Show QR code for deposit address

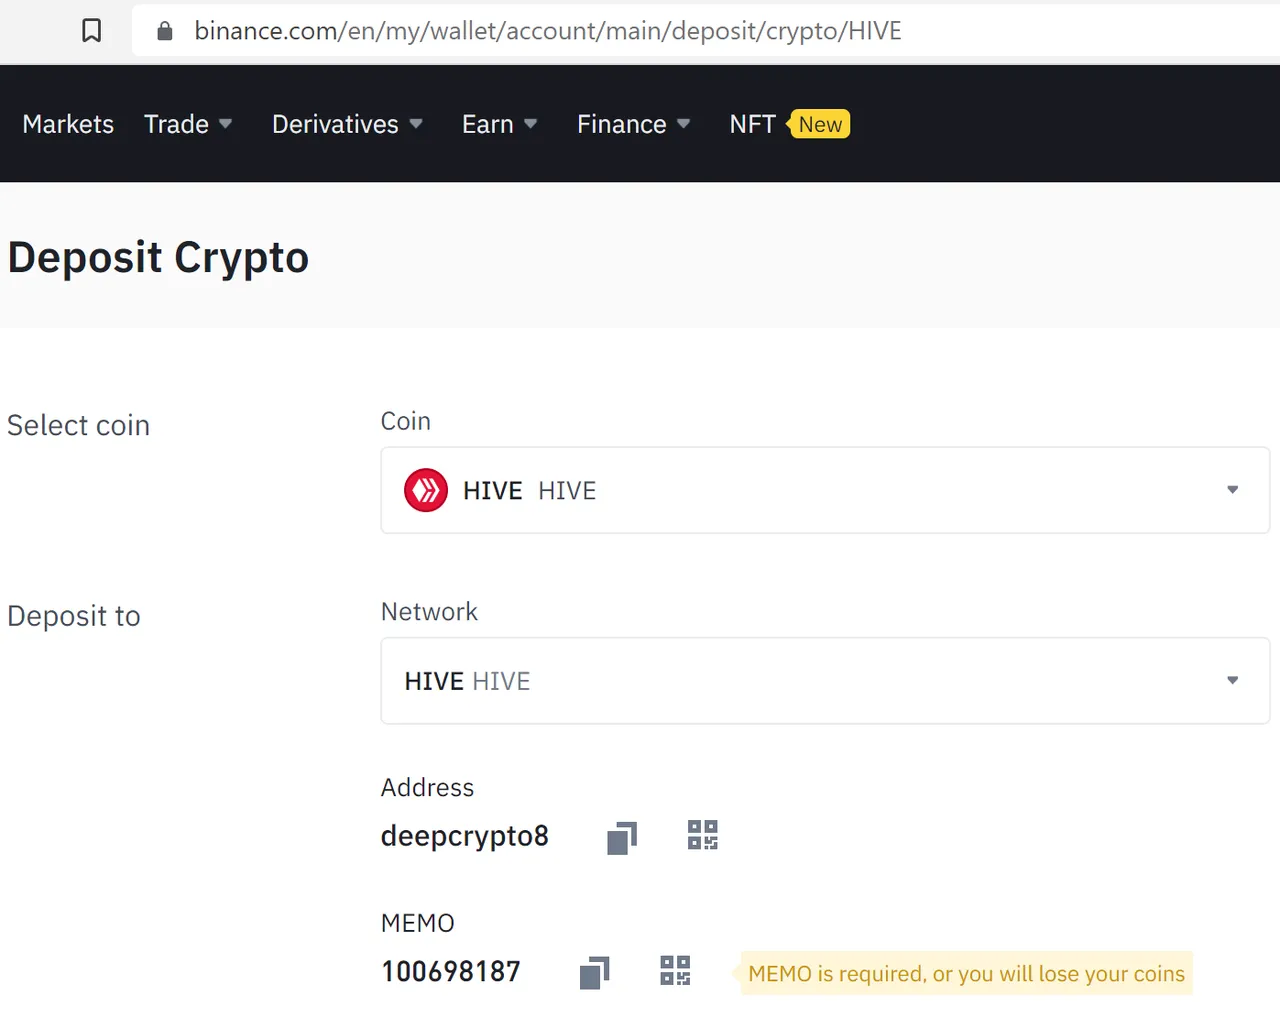[x=703, y=835]
